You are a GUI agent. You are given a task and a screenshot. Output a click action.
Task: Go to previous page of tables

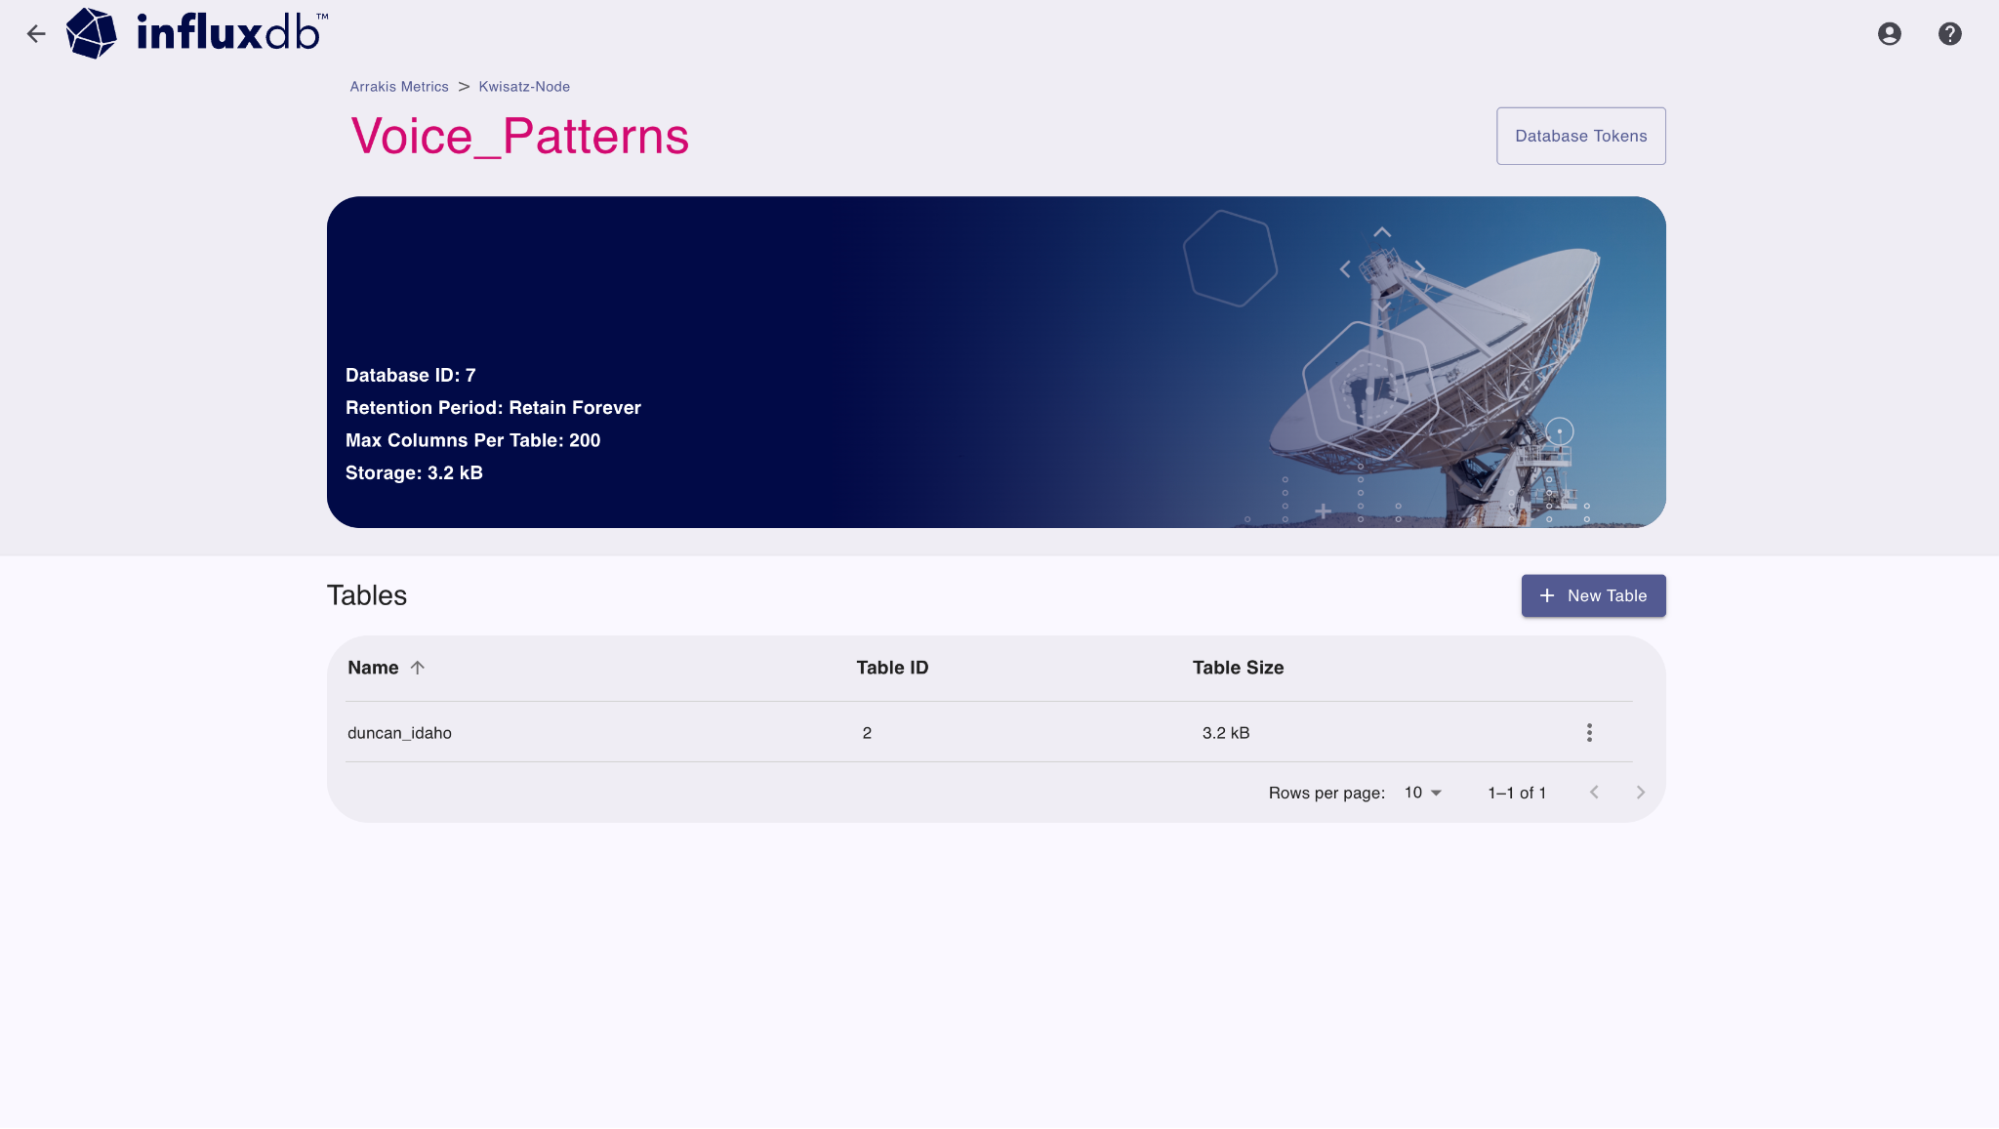coord(1594,792)
